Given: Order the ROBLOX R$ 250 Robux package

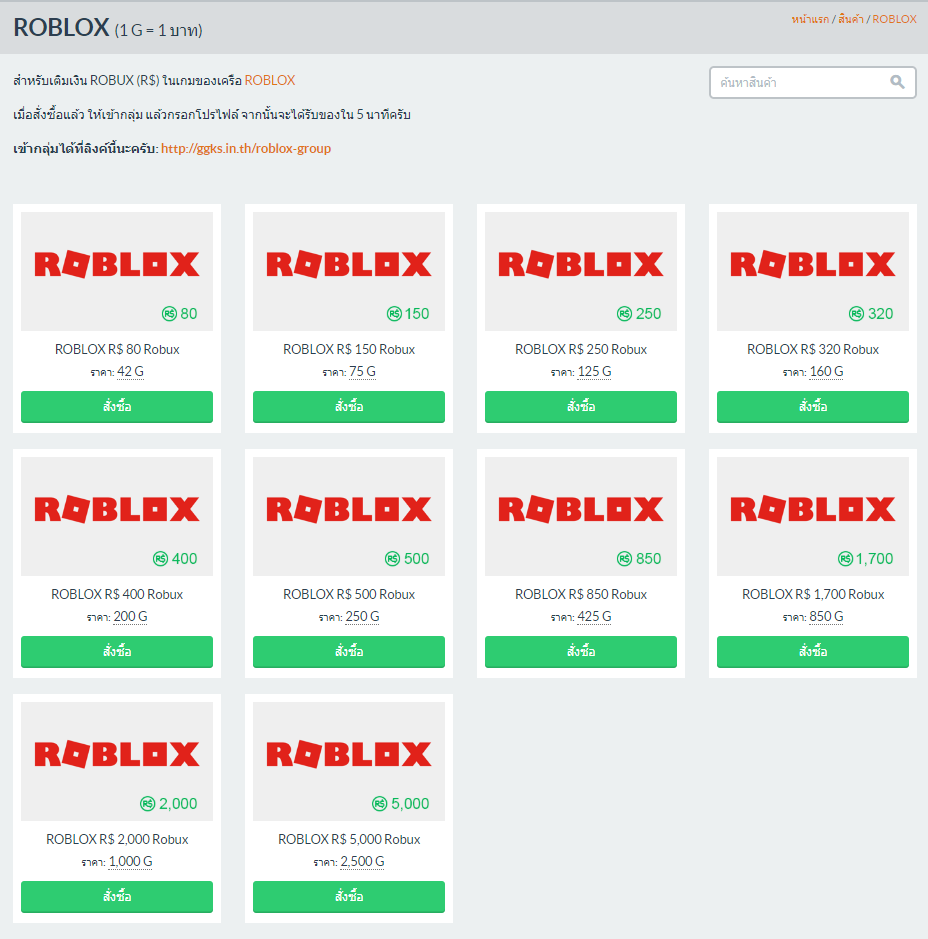Looking at the screenshot, I should pyautogui.click(x=581, y=407).
